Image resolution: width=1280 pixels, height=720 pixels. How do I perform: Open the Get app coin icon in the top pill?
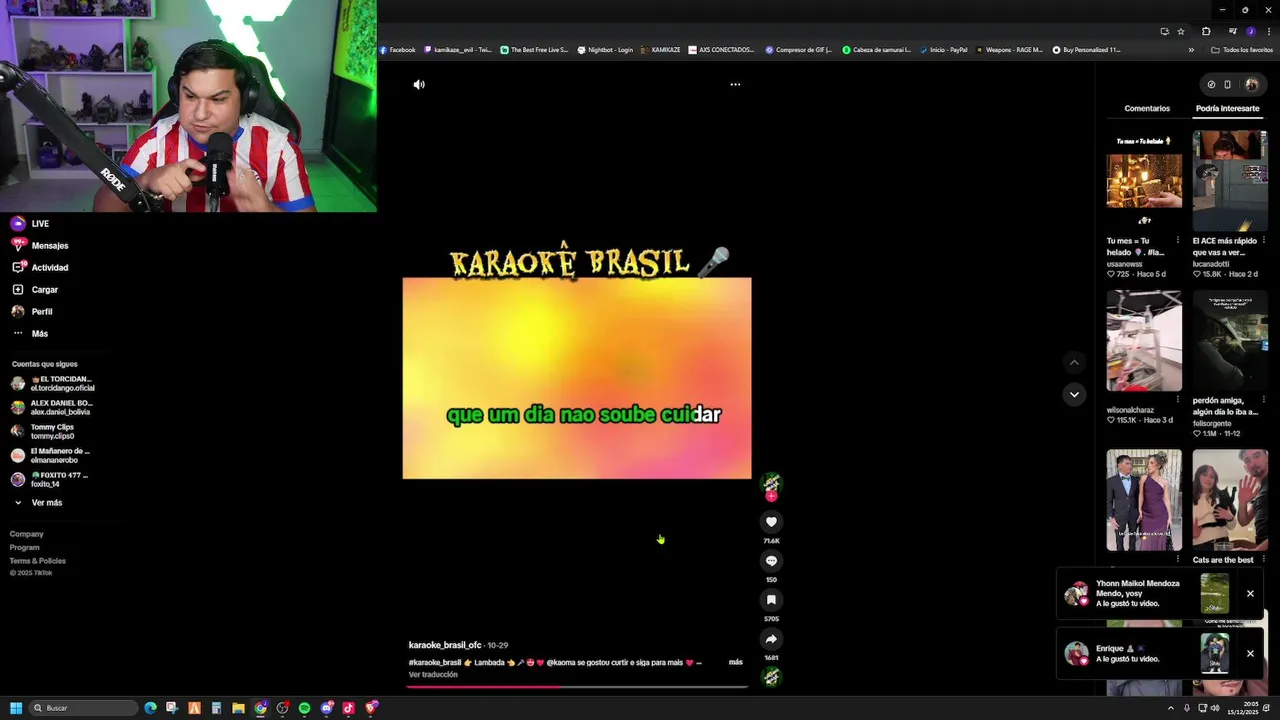(x=1211, y=85)
